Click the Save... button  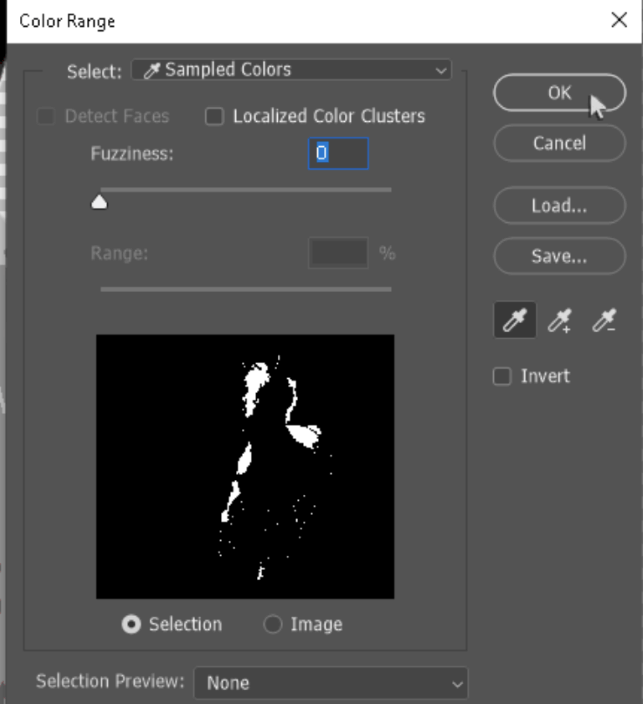(559, 256)
